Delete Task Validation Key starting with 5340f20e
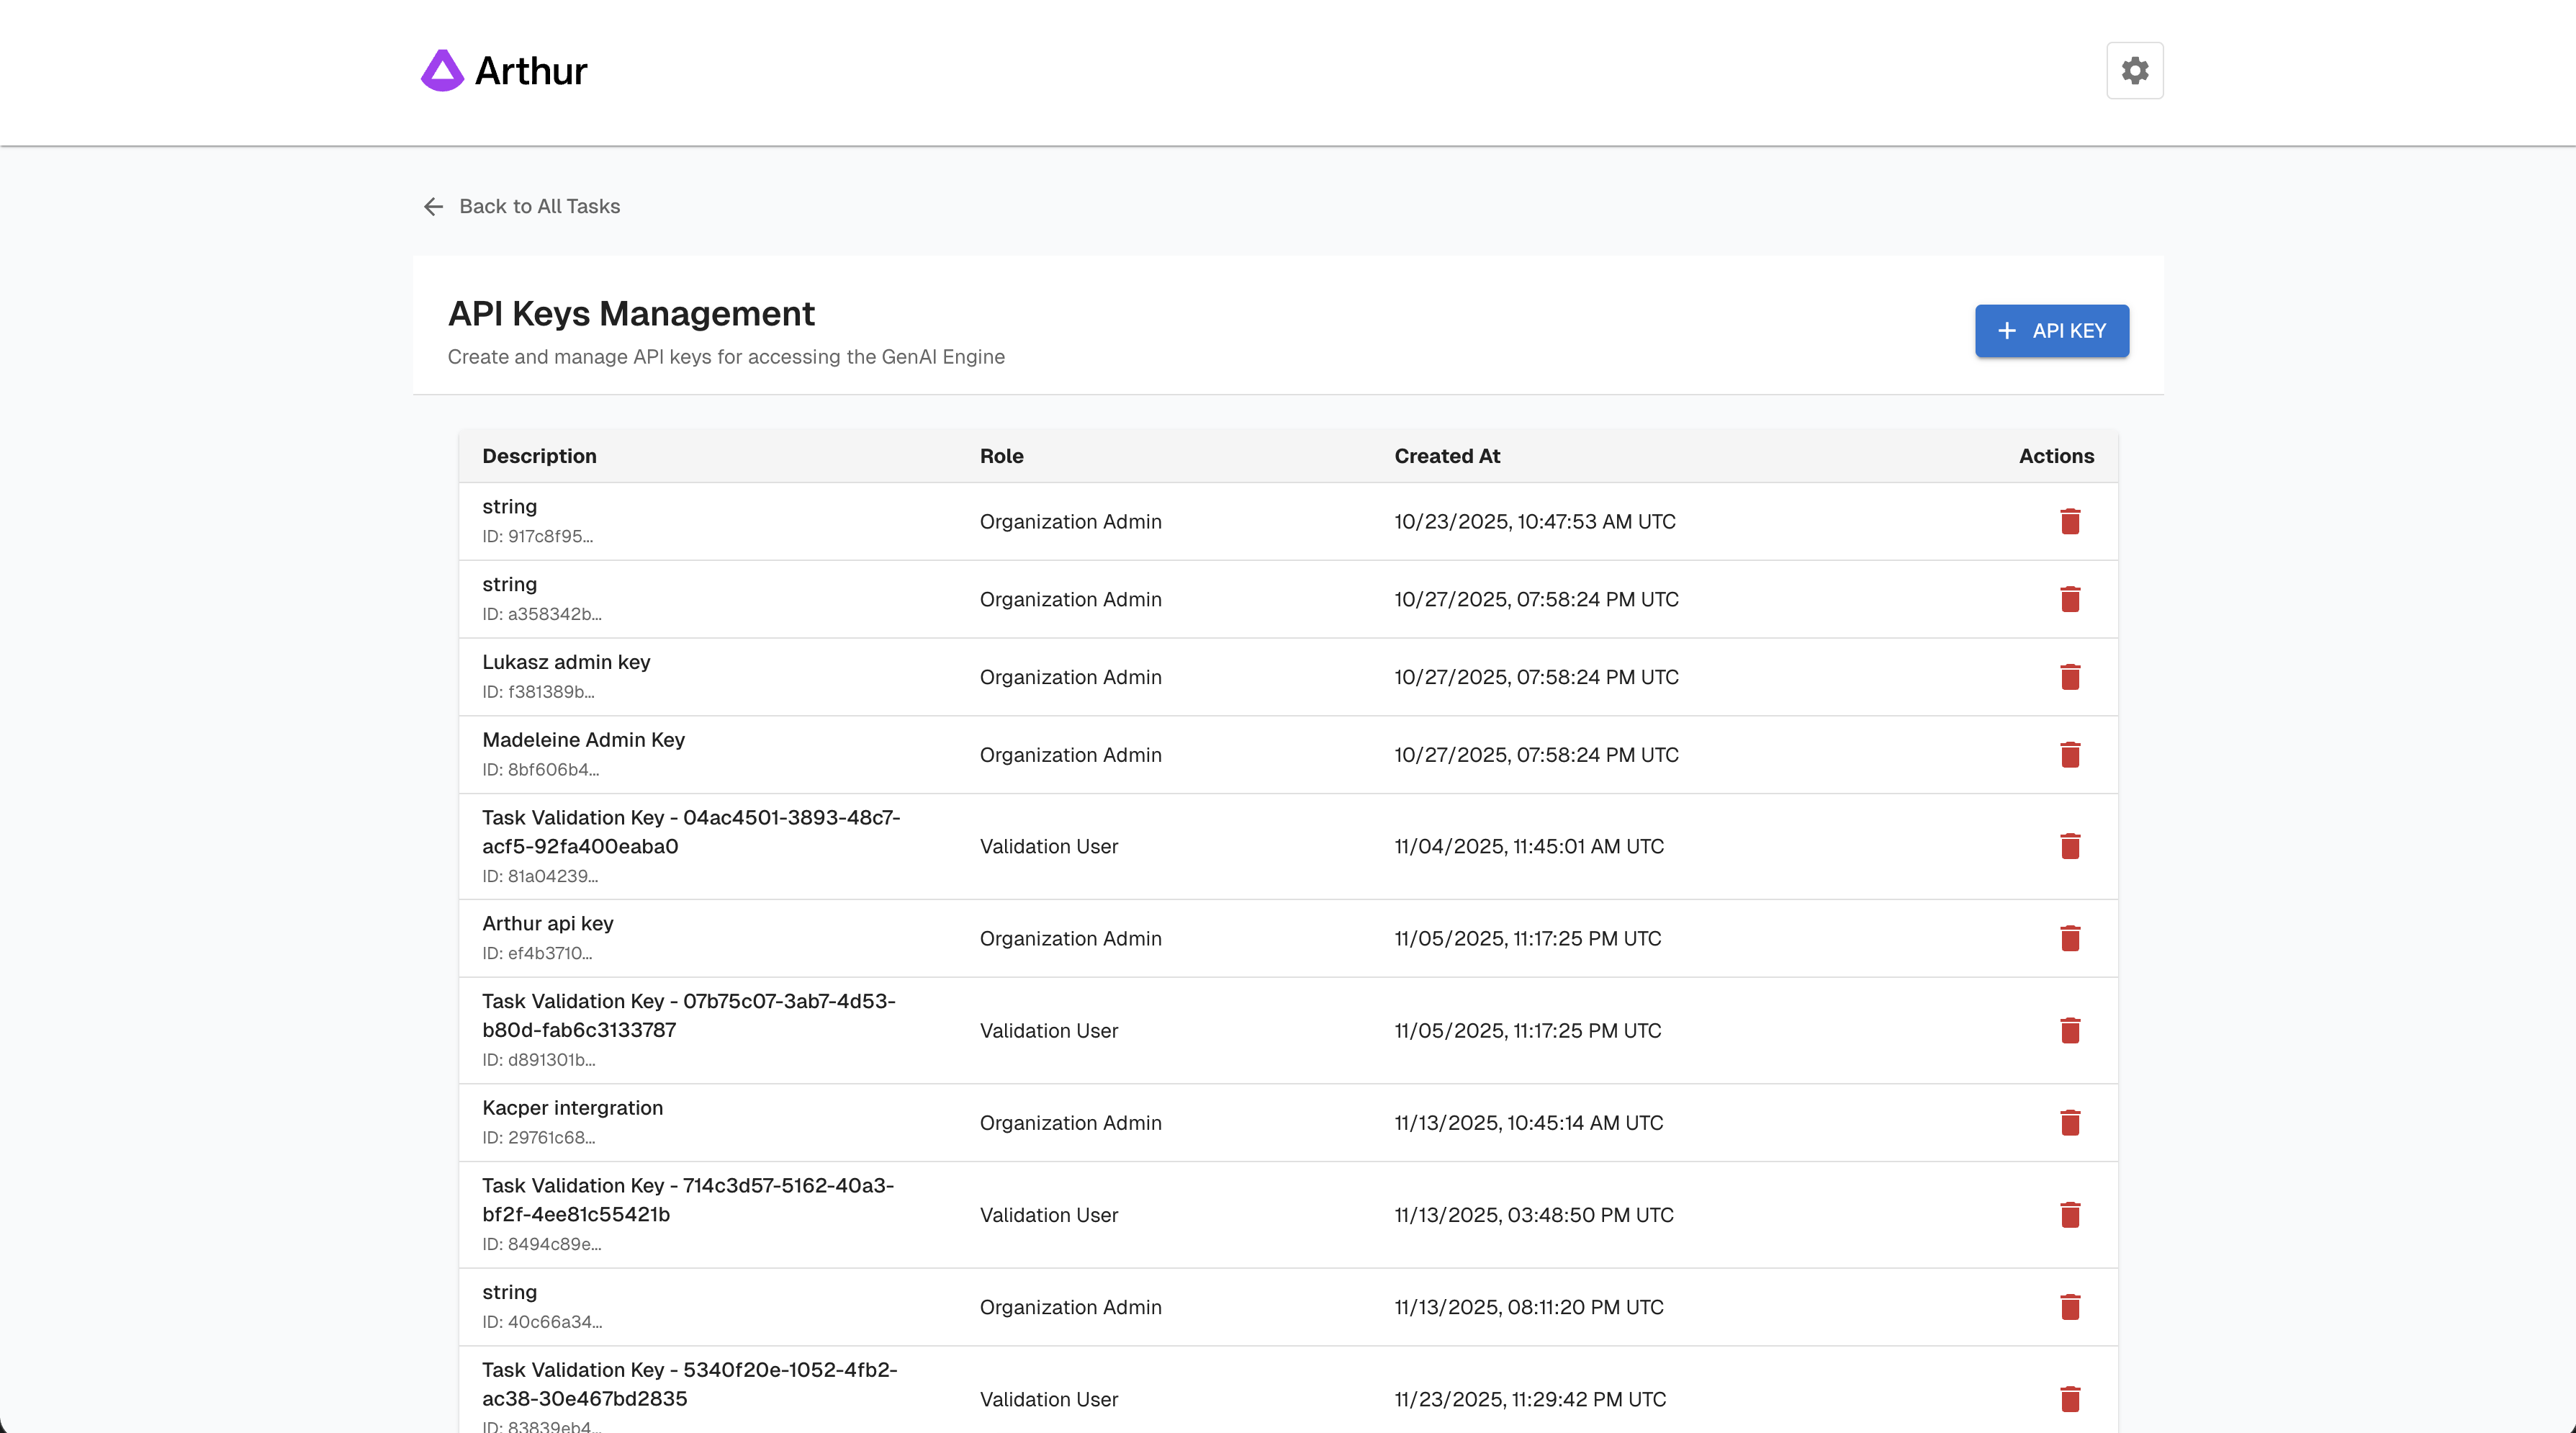The image size is (2576, 1433). coord(2071,1399)
